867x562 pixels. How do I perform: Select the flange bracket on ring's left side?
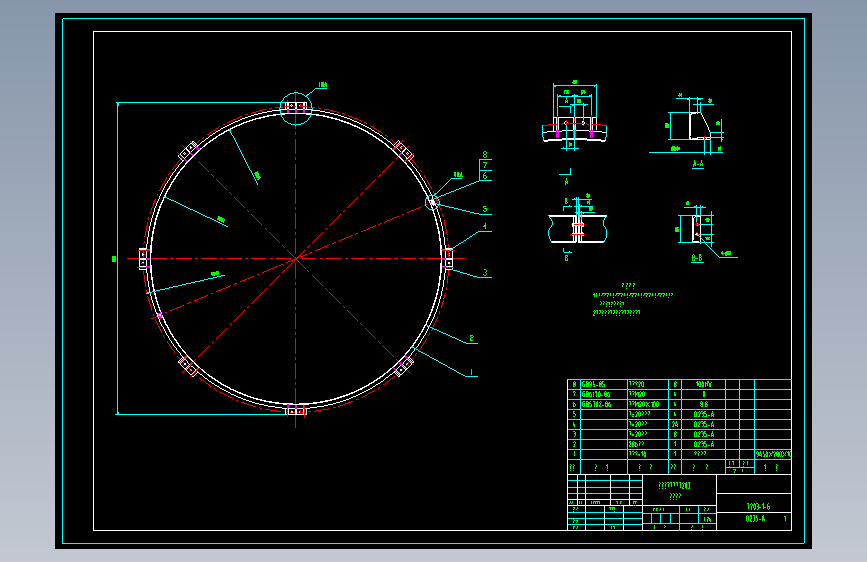pyautogui.click(x=144, y=259)
